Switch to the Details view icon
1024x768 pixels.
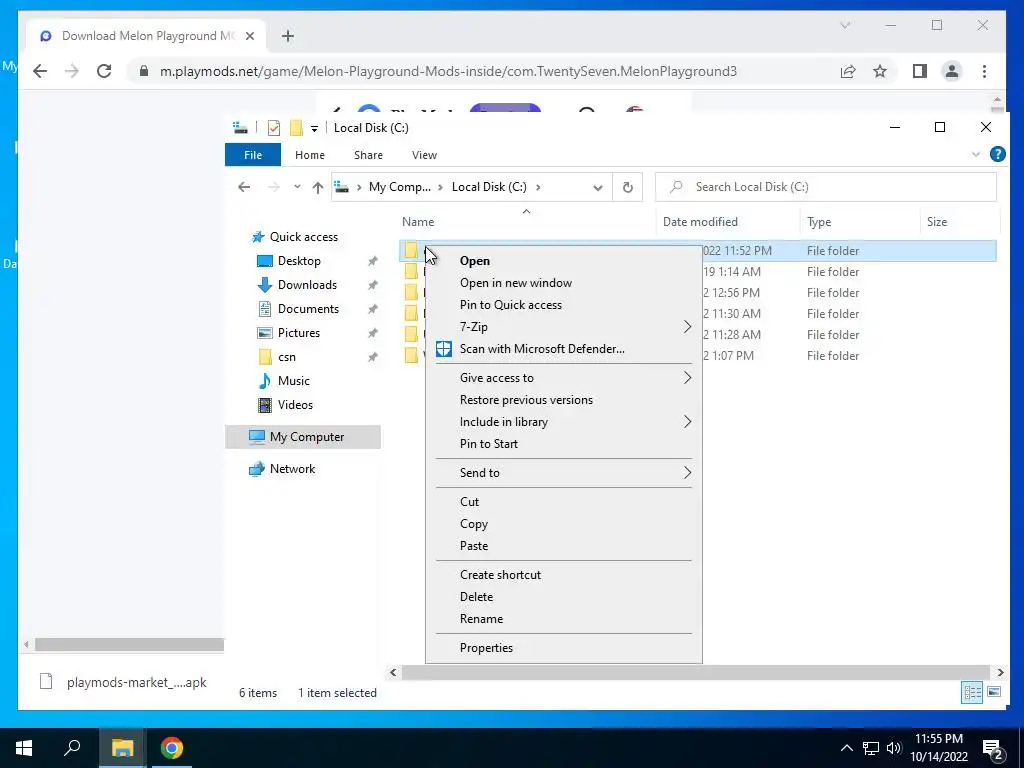click(972, 692)
